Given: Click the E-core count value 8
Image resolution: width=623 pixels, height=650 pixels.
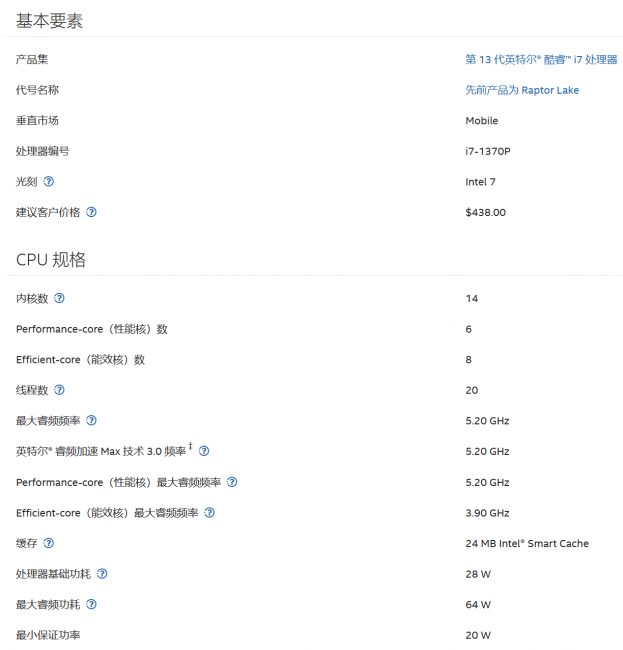Looking at the screenshot, I should 468,360.
